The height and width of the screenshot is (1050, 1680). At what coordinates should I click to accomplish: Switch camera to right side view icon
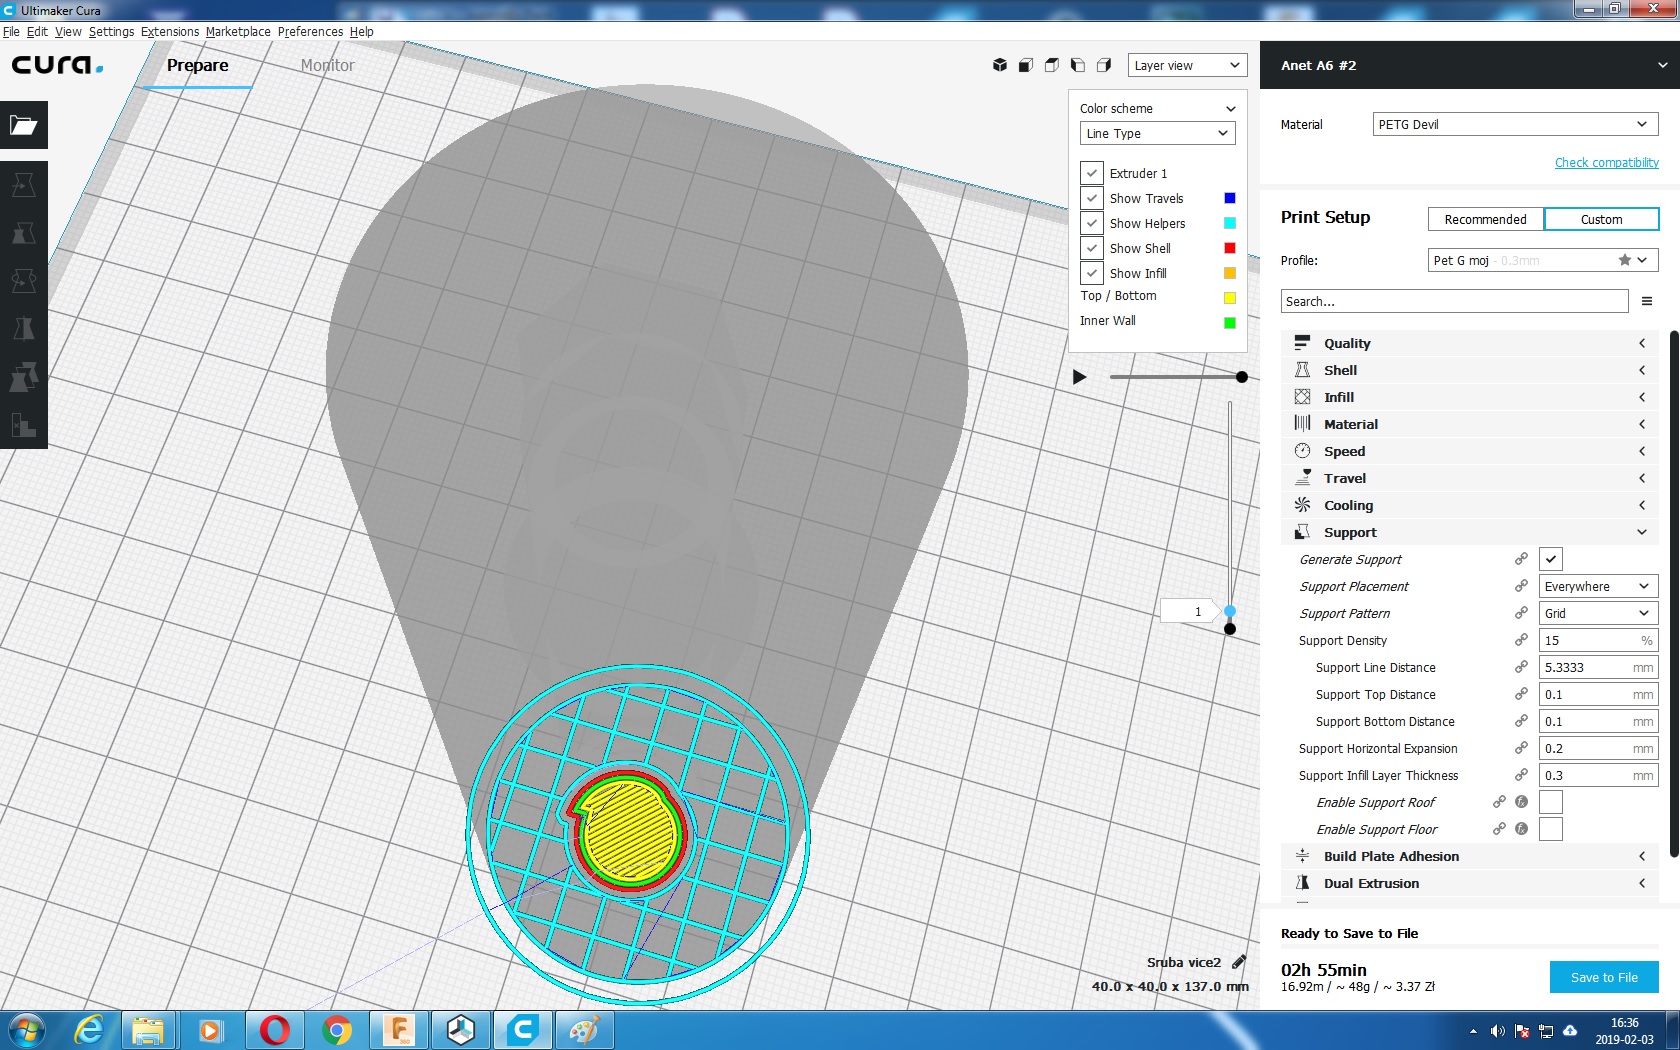[1103, 65]
